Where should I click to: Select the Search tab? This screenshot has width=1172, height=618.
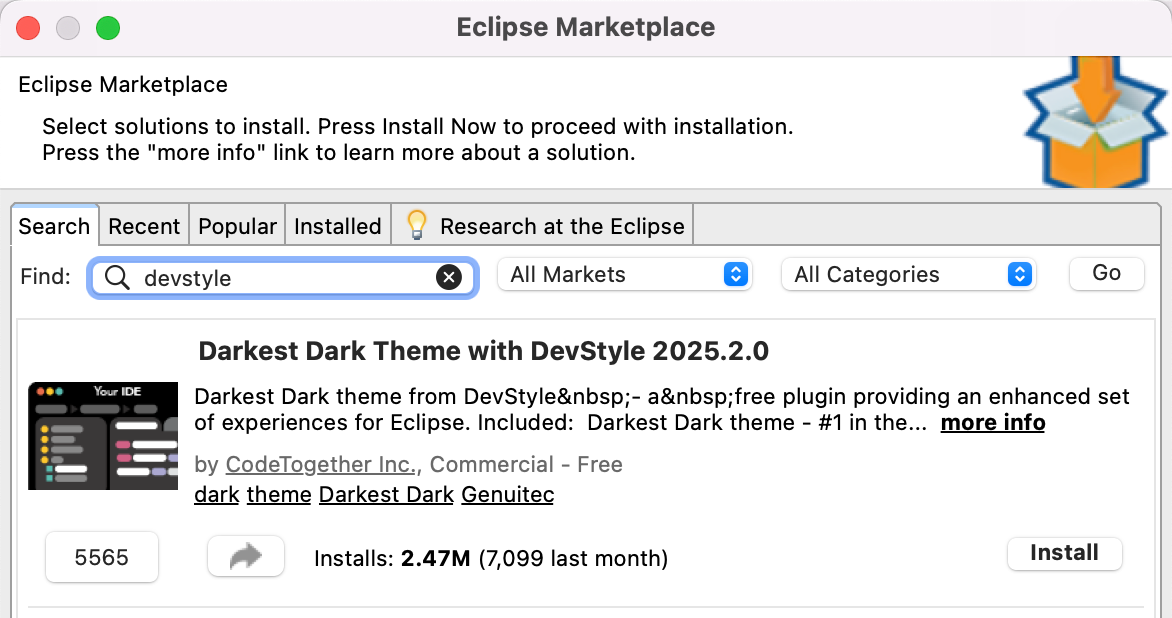(54, 226)
